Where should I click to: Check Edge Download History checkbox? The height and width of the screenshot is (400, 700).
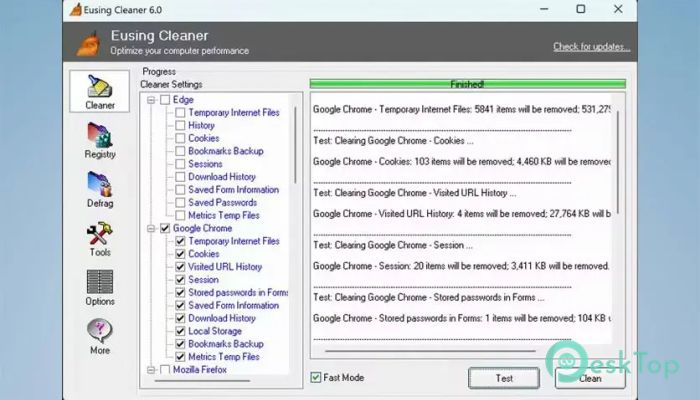tap(180, 177)
